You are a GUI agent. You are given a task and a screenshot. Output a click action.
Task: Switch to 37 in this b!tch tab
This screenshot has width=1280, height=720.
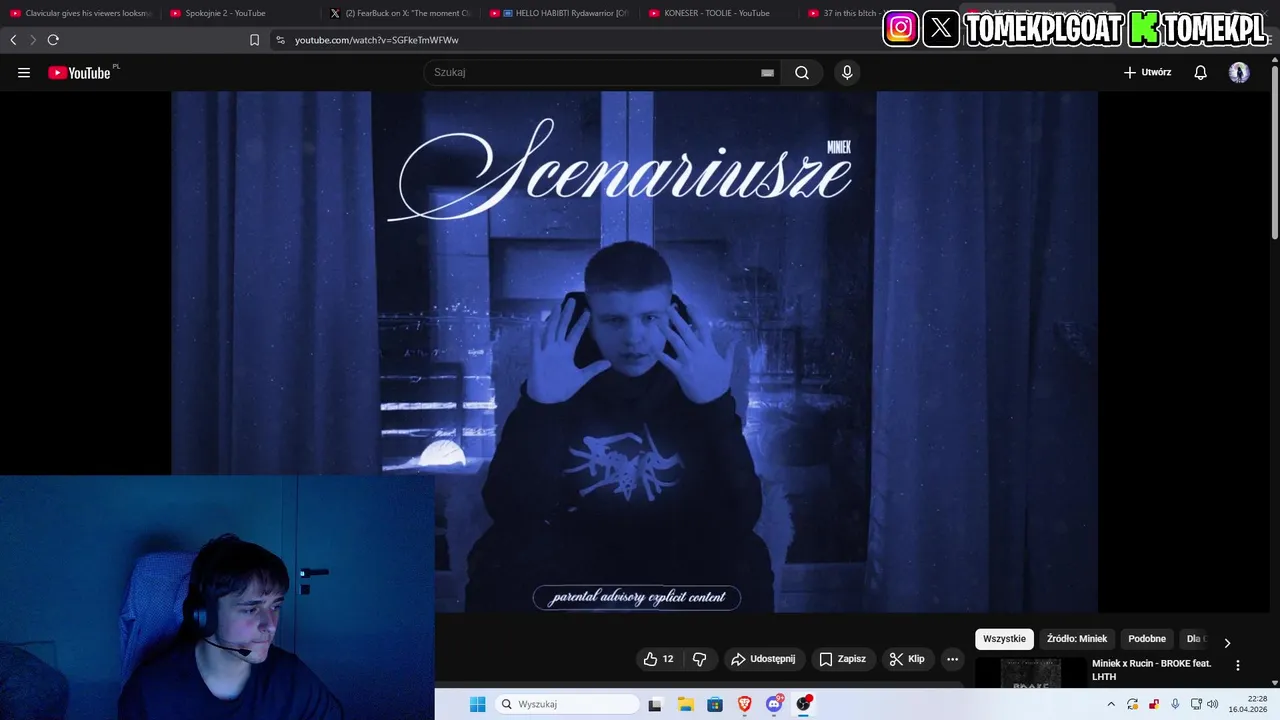pyautogui.click(x=842, y=13)
